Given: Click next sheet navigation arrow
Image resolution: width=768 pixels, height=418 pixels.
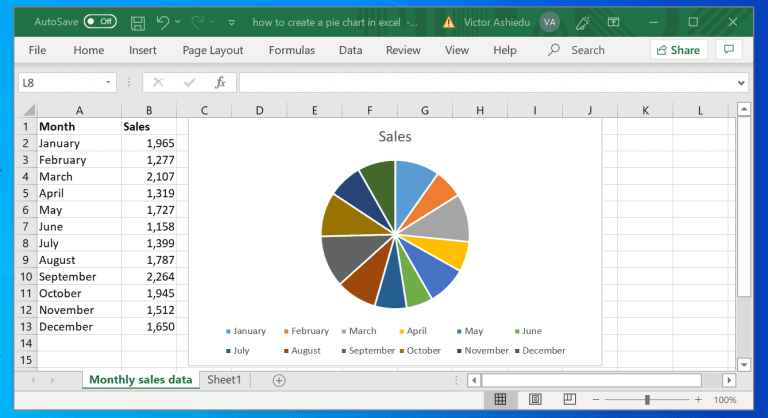Looking at the screenshot, I should point(52,380).
